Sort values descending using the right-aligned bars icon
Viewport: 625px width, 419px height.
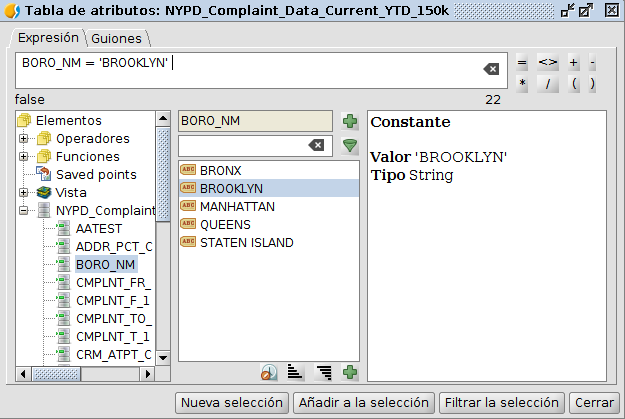pyautogui.click(x=323, y=373)
